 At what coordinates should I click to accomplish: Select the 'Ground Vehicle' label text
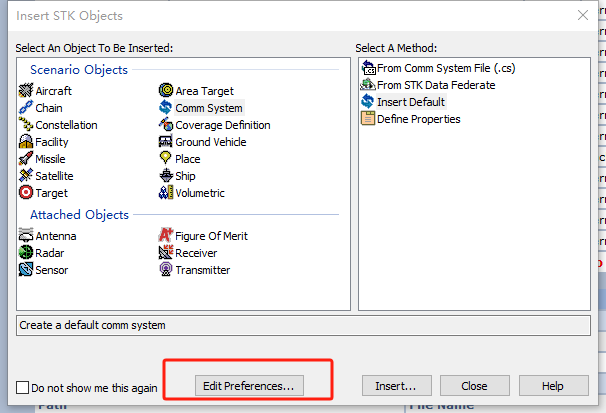[211, 142]
